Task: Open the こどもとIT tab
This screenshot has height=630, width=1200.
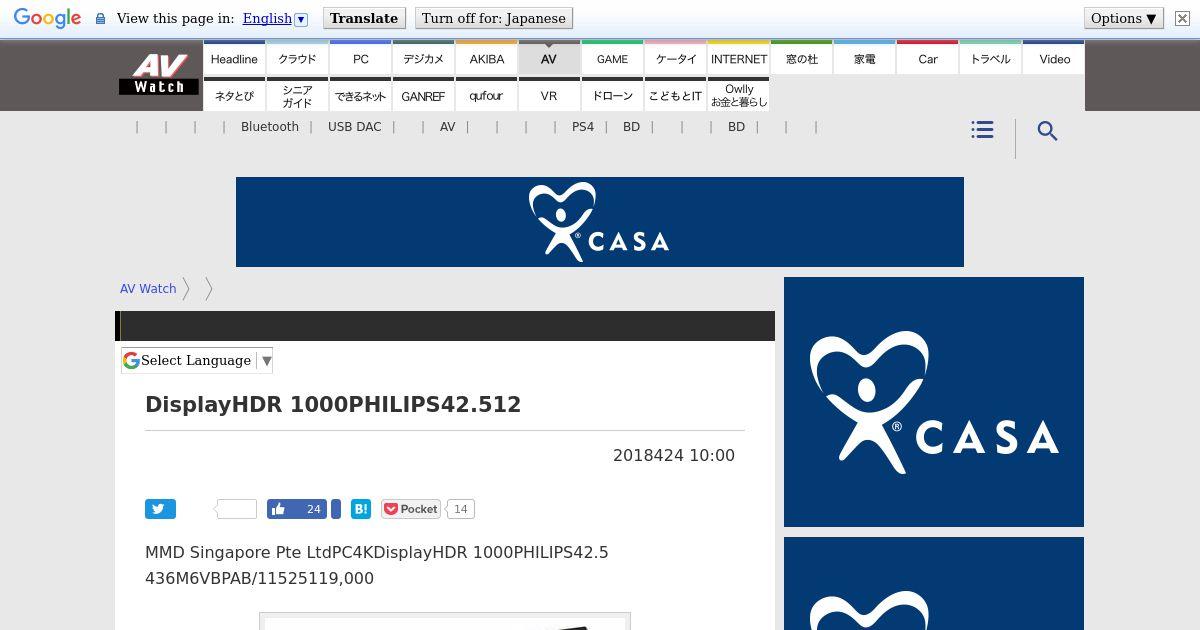Action: pos(675,95)
